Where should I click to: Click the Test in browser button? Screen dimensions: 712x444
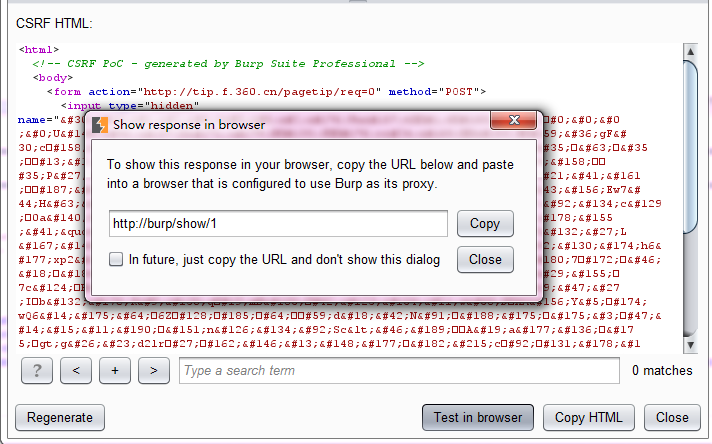(478, 418)
